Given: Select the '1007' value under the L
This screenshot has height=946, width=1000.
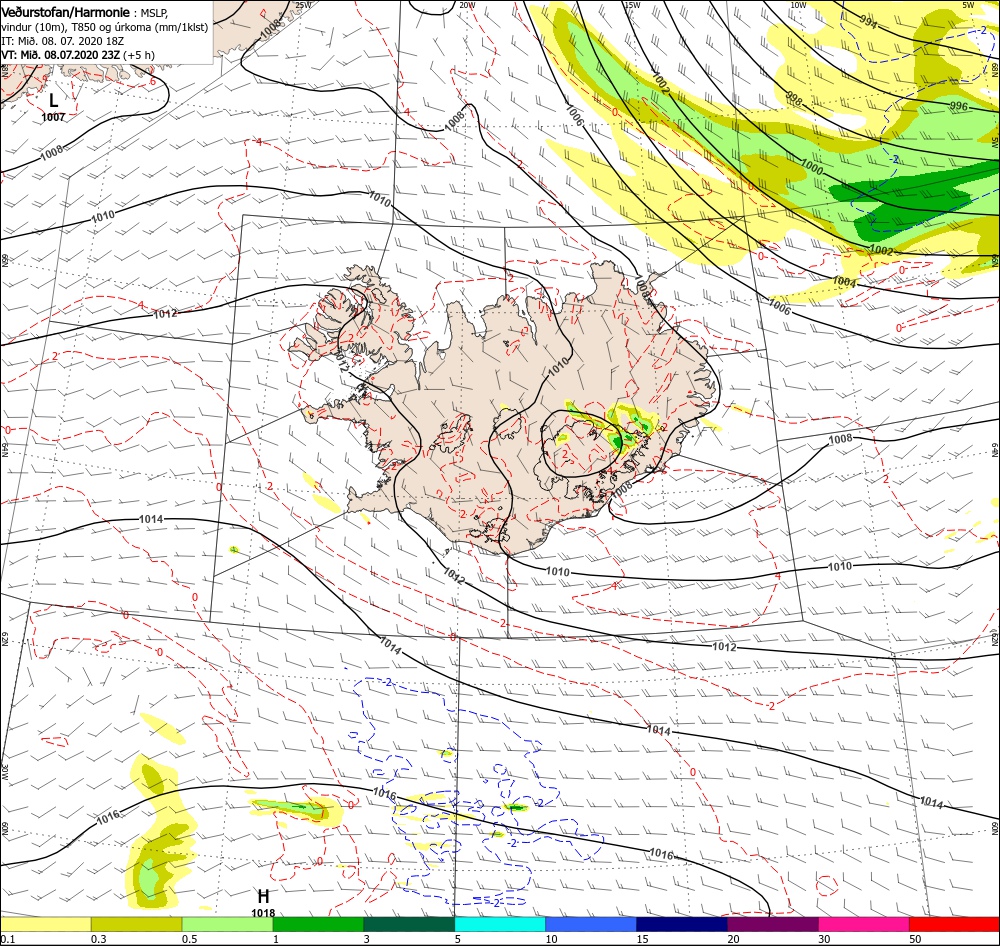Looking at the screenshot, I should pyautogui.click(x=54, y=117).
